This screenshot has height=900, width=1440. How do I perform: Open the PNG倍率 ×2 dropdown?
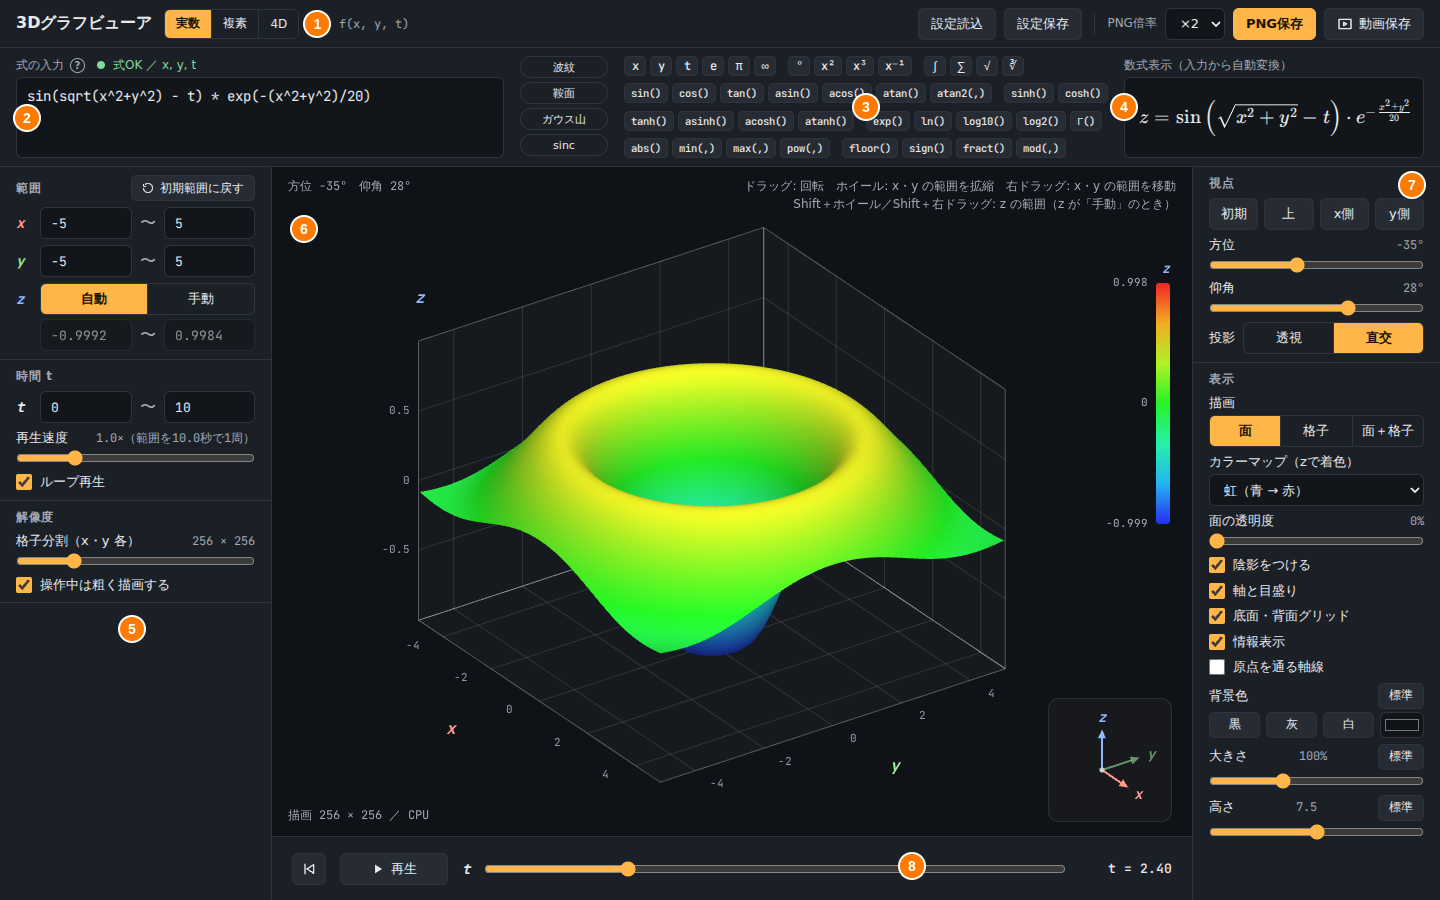[x=1195, y=24]
